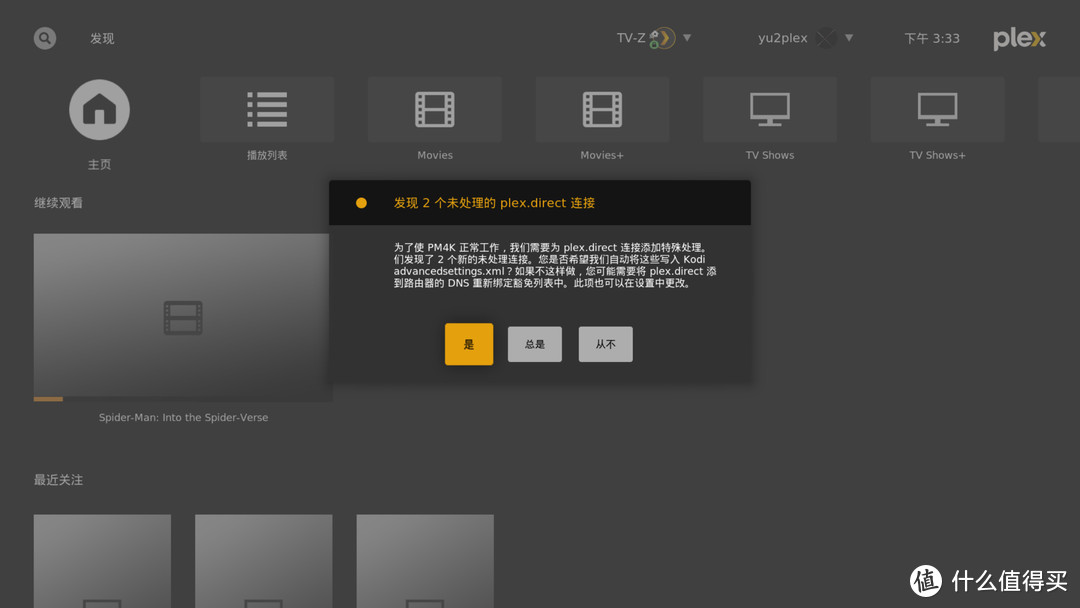1080x608 pixels.
Task: Click the plex logo in the corner
Action: tap(1019, 38)
